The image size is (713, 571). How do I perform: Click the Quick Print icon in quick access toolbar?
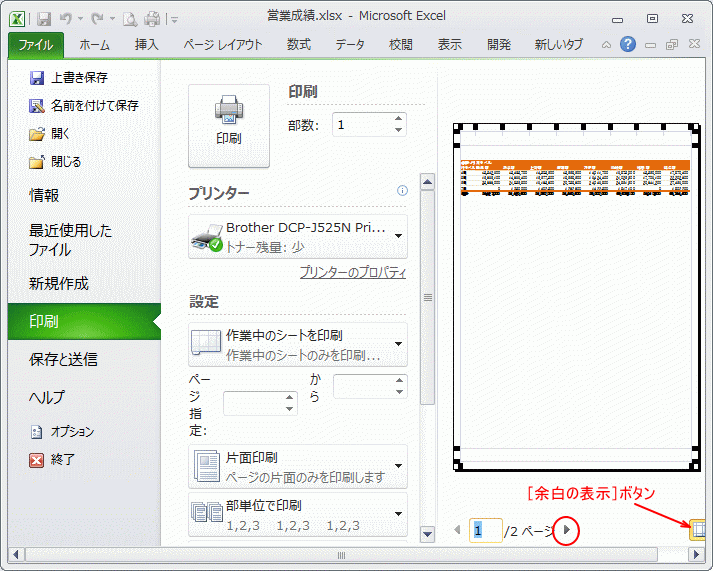pyautogui.click(x=152, y=19)
